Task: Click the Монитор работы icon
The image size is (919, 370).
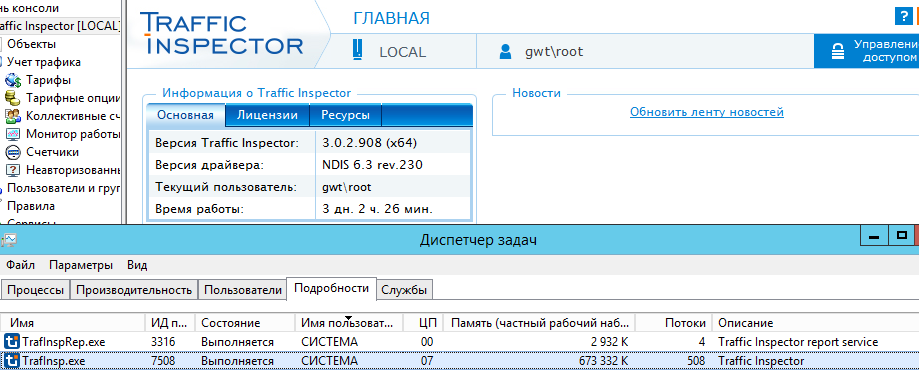Action: [x=13, y=134]
